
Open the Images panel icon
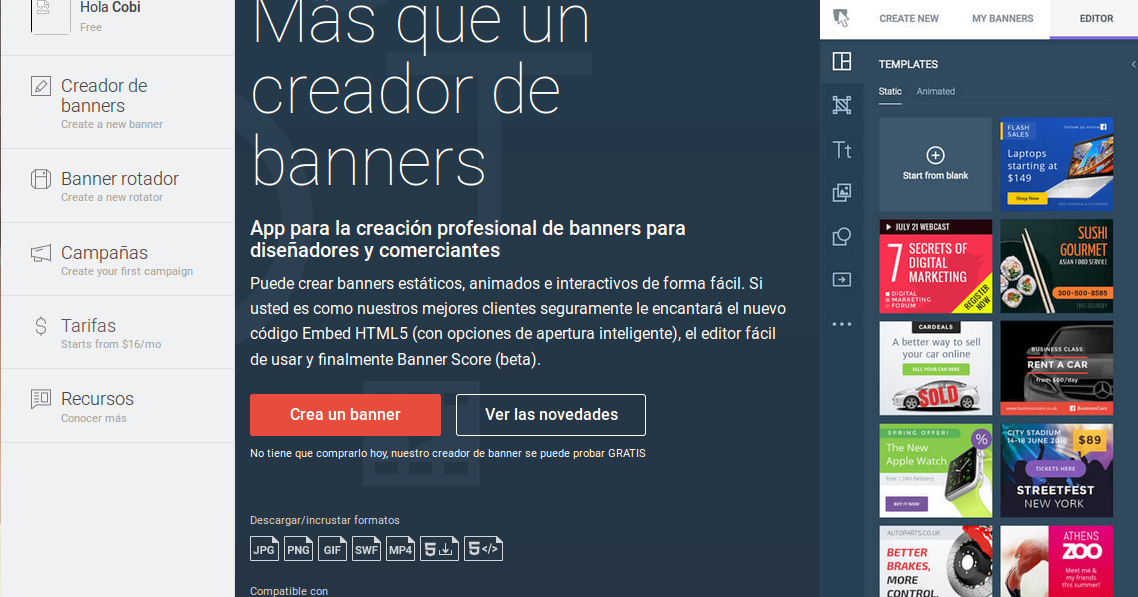coord(841,193)
